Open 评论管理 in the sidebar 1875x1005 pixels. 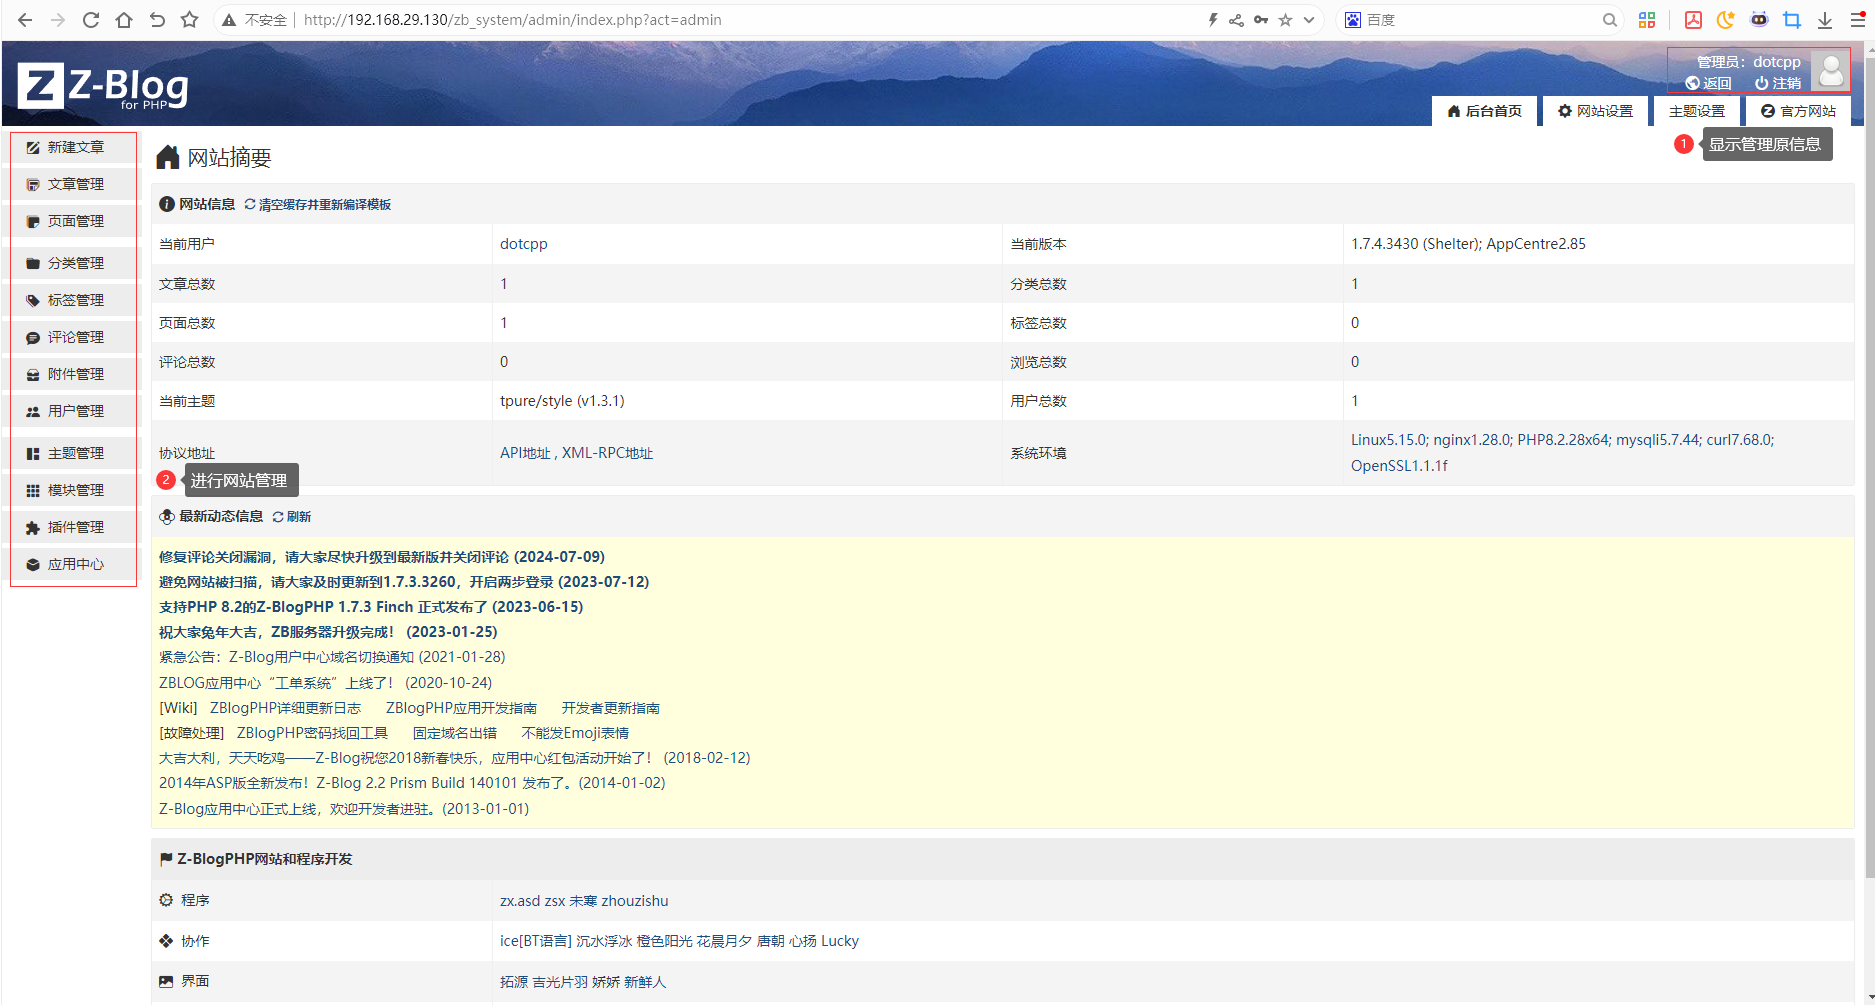coord(74,337)
